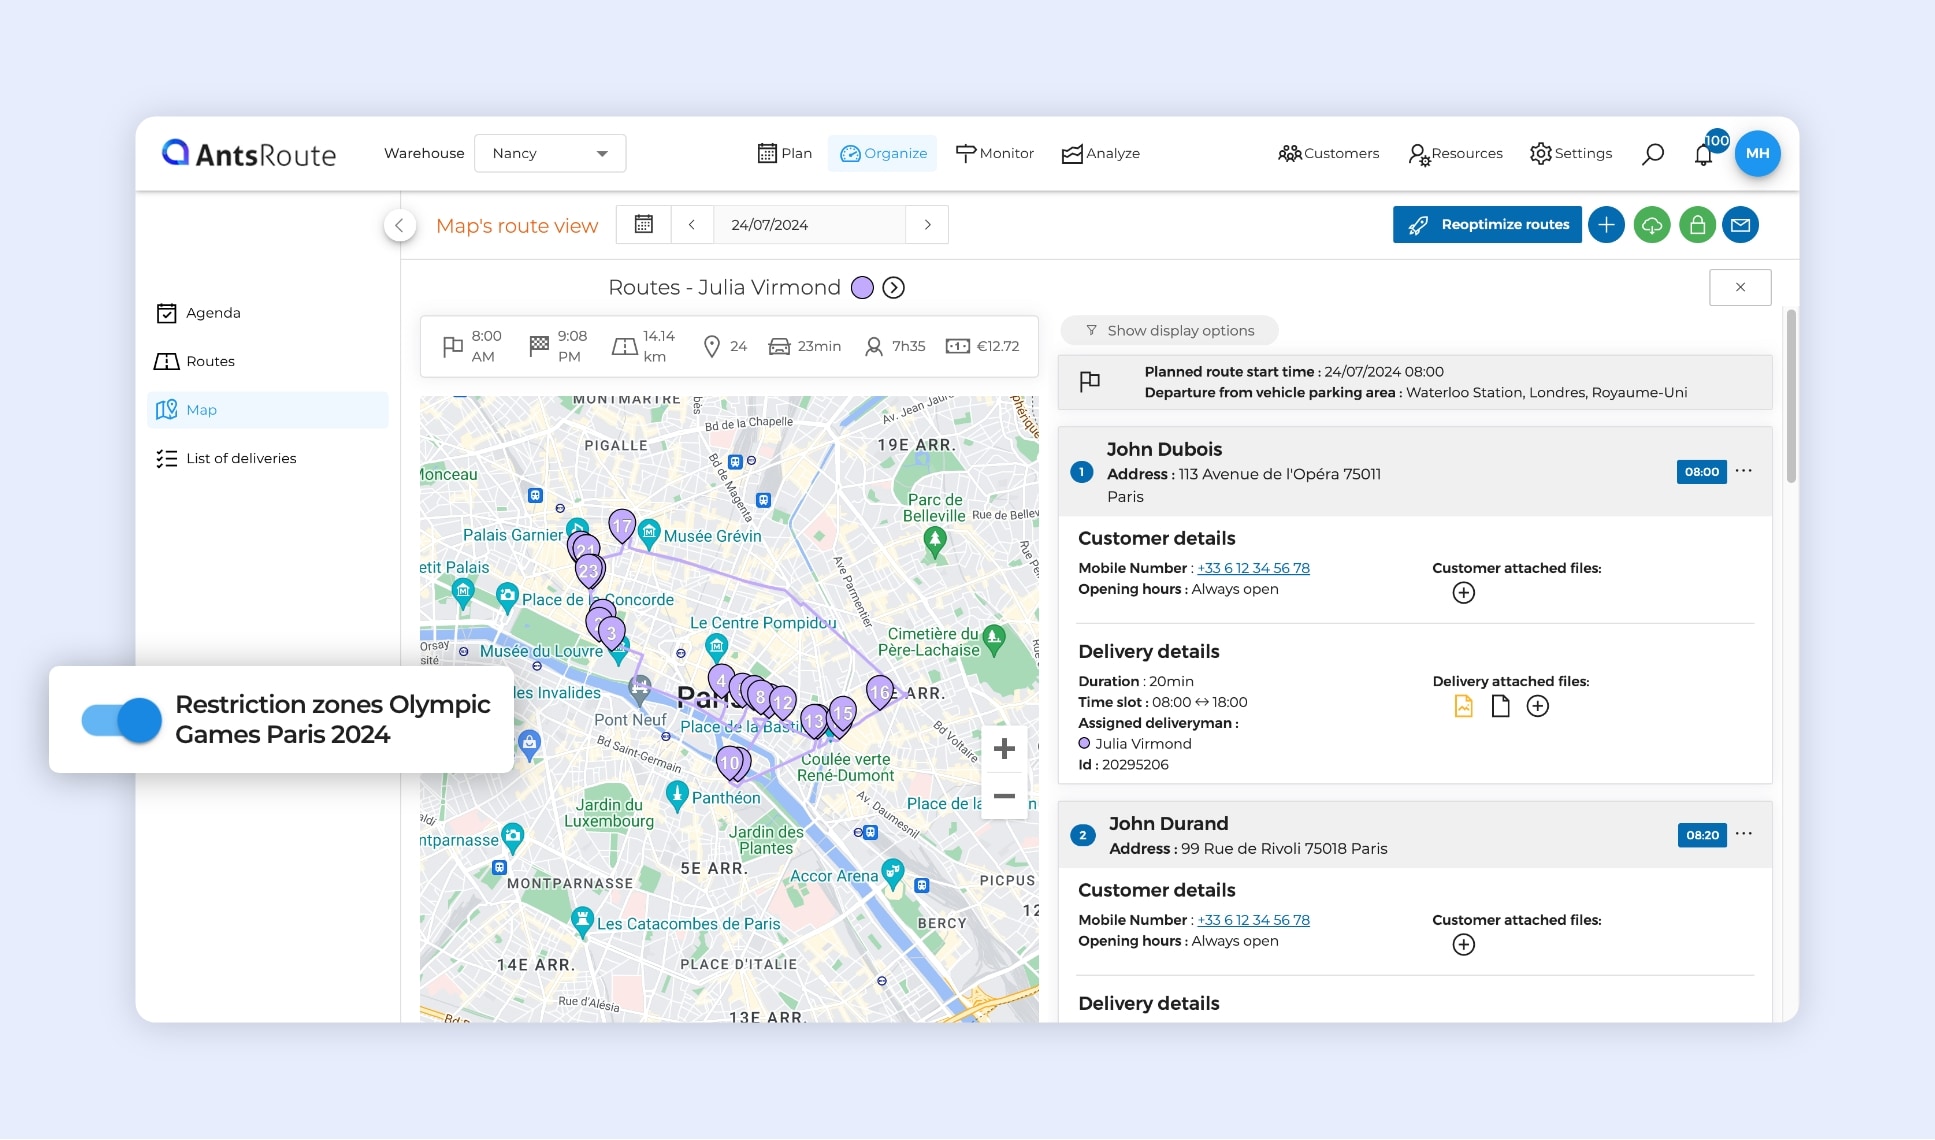Open the calendar date picker icon
This screenshot has height=1140, width=1935.
tap(644, 225)
